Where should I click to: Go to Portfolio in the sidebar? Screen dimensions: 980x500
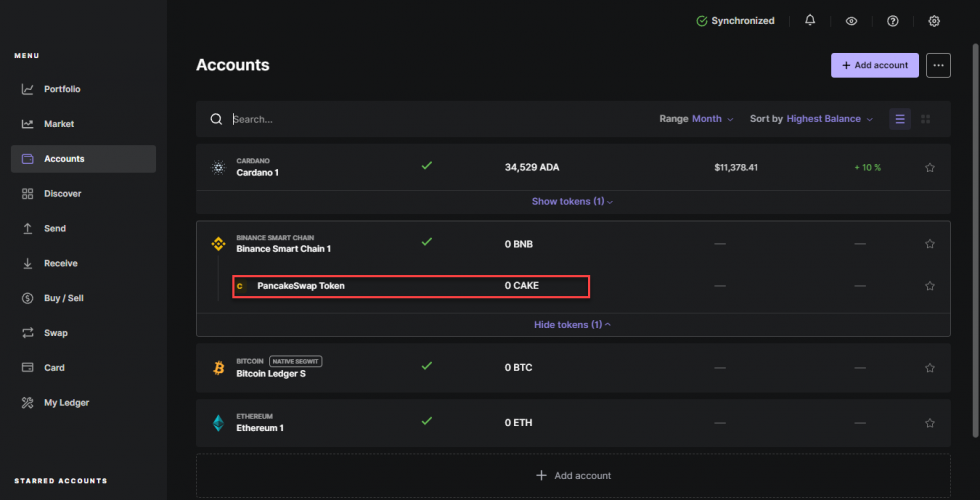coord(62,89)
